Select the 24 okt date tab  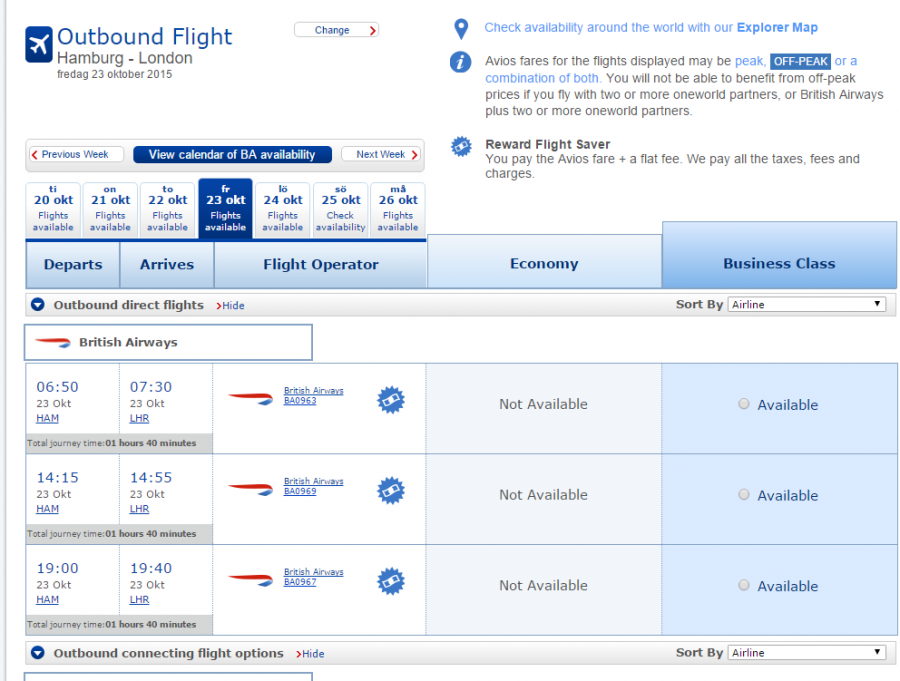pyautogui.click(x=282, y=208)
